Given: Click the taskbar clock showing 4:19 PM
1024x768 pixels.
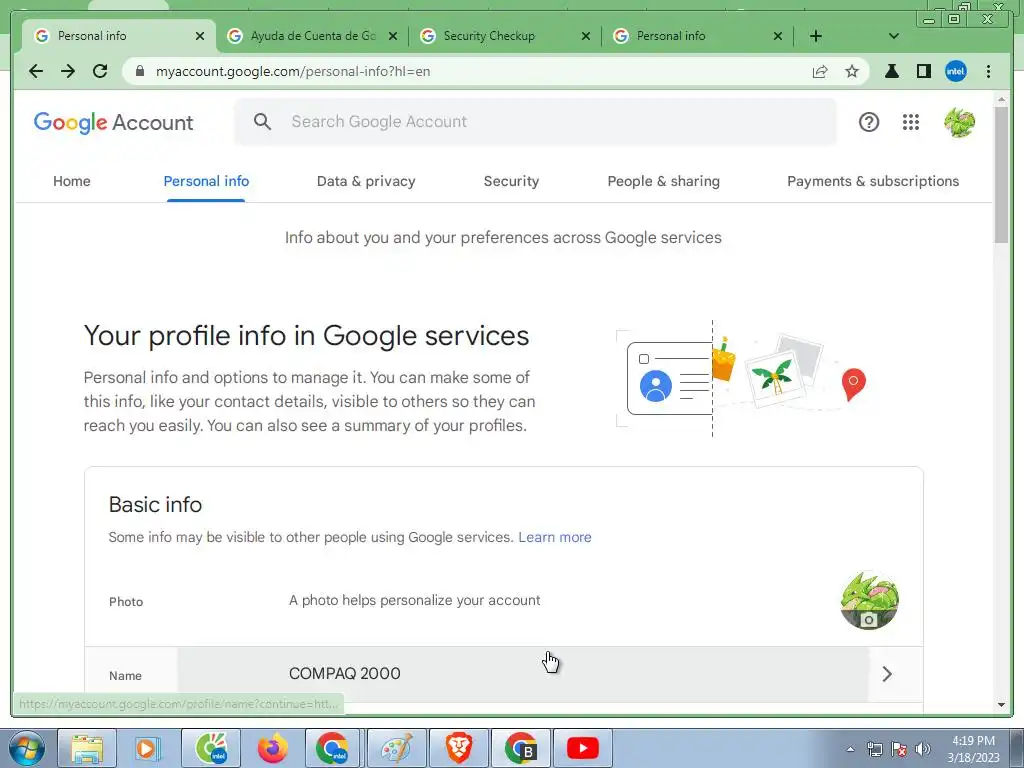Looking at the screenshot, I should pyautogui.click(x=973, y=749).
